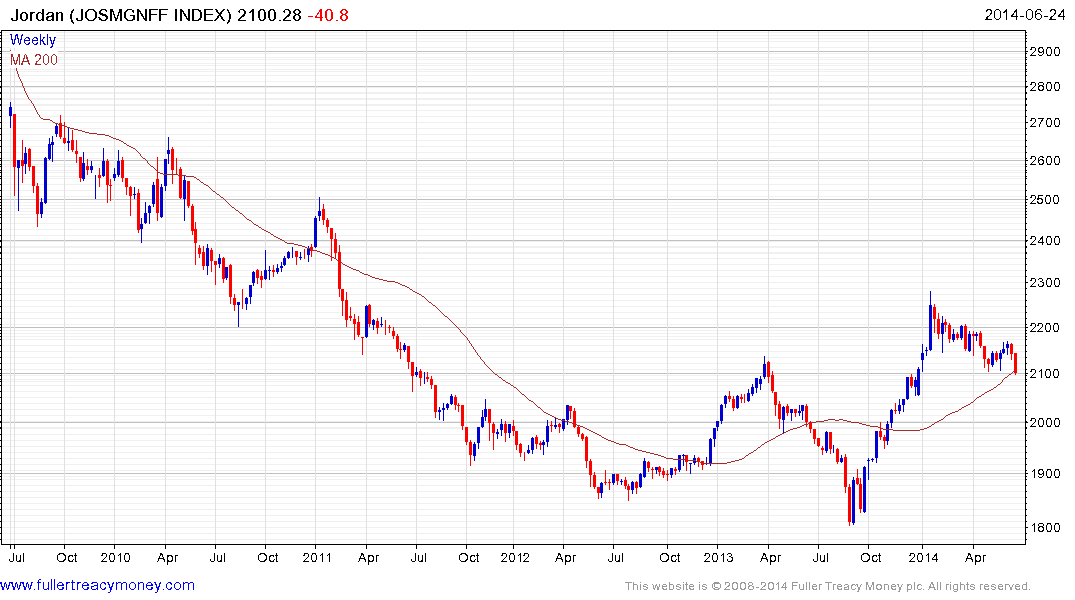Click the 'MA 200' legend label
The image size is (1075, 600).
click(34, 60)
